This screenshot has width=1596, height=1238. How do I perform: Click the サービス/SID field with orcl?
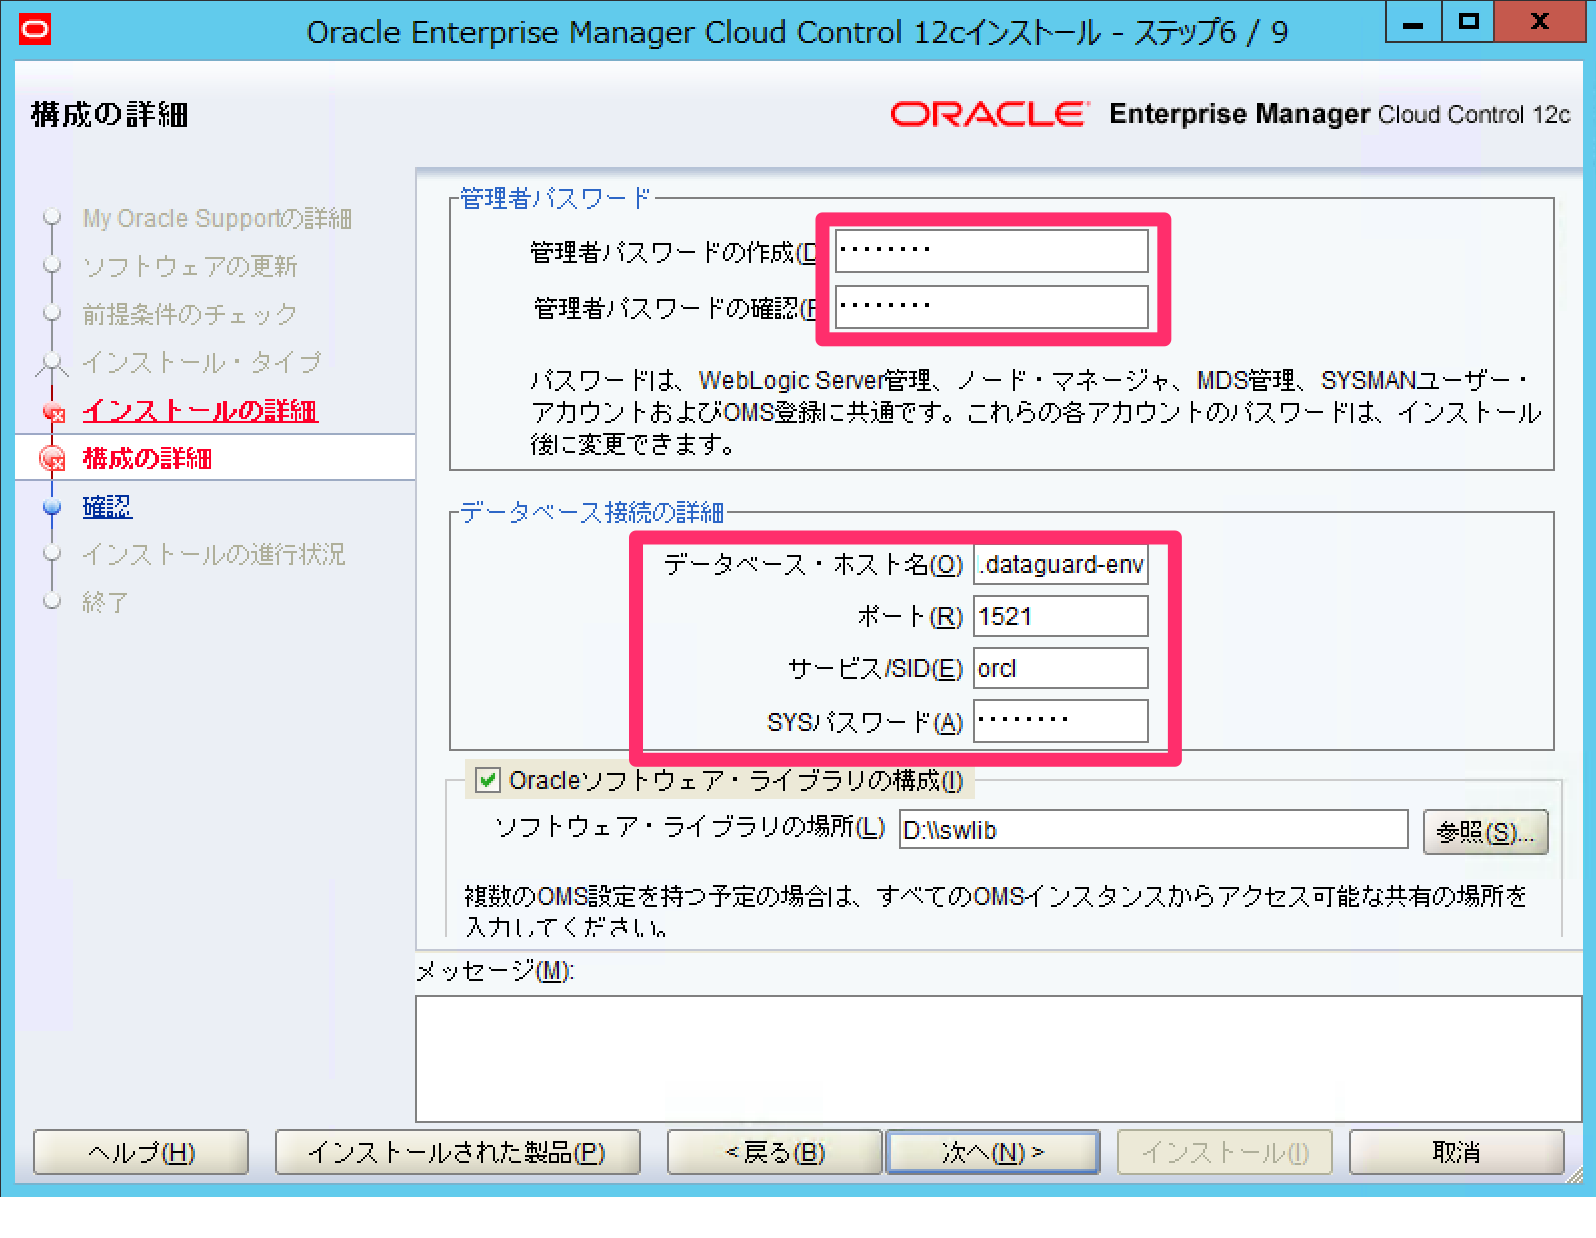(x=1060, y=668)
